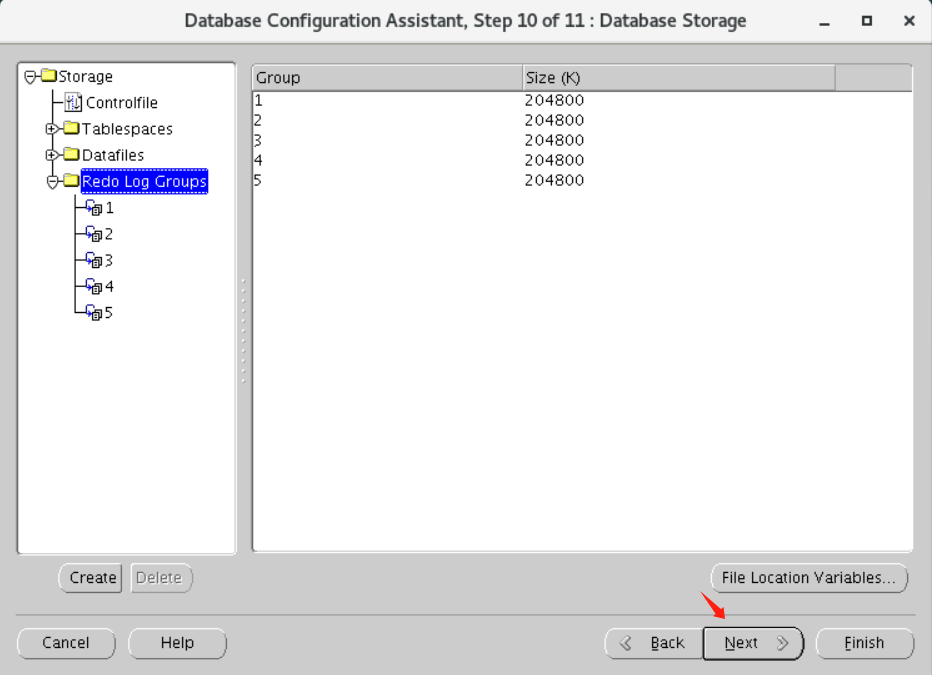Image resolution: width=932 pixels, height=675 pixels.
Task: Select Controlfile in the tree
Action: point(122,103)
